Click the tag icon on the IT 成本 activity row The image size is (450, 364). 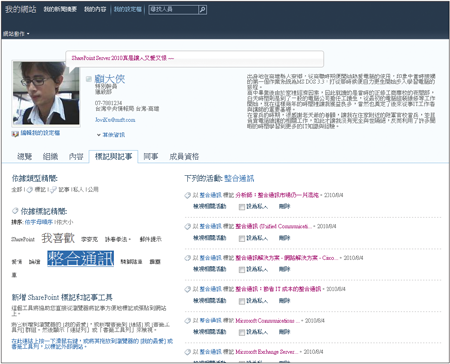[188, 289]
